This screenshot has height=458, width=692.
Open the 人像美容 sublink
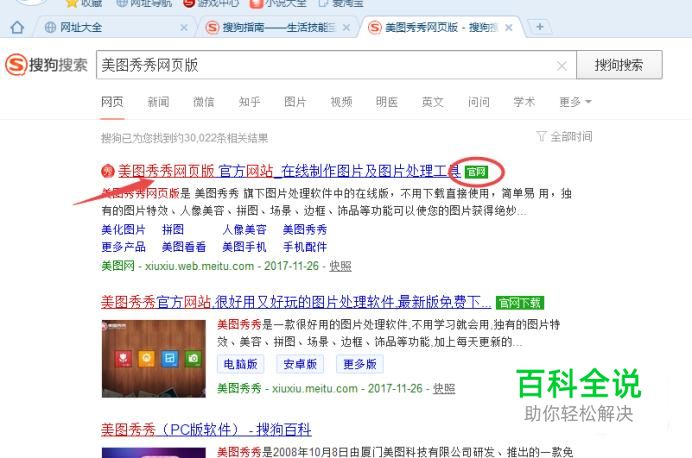(244, 229)
